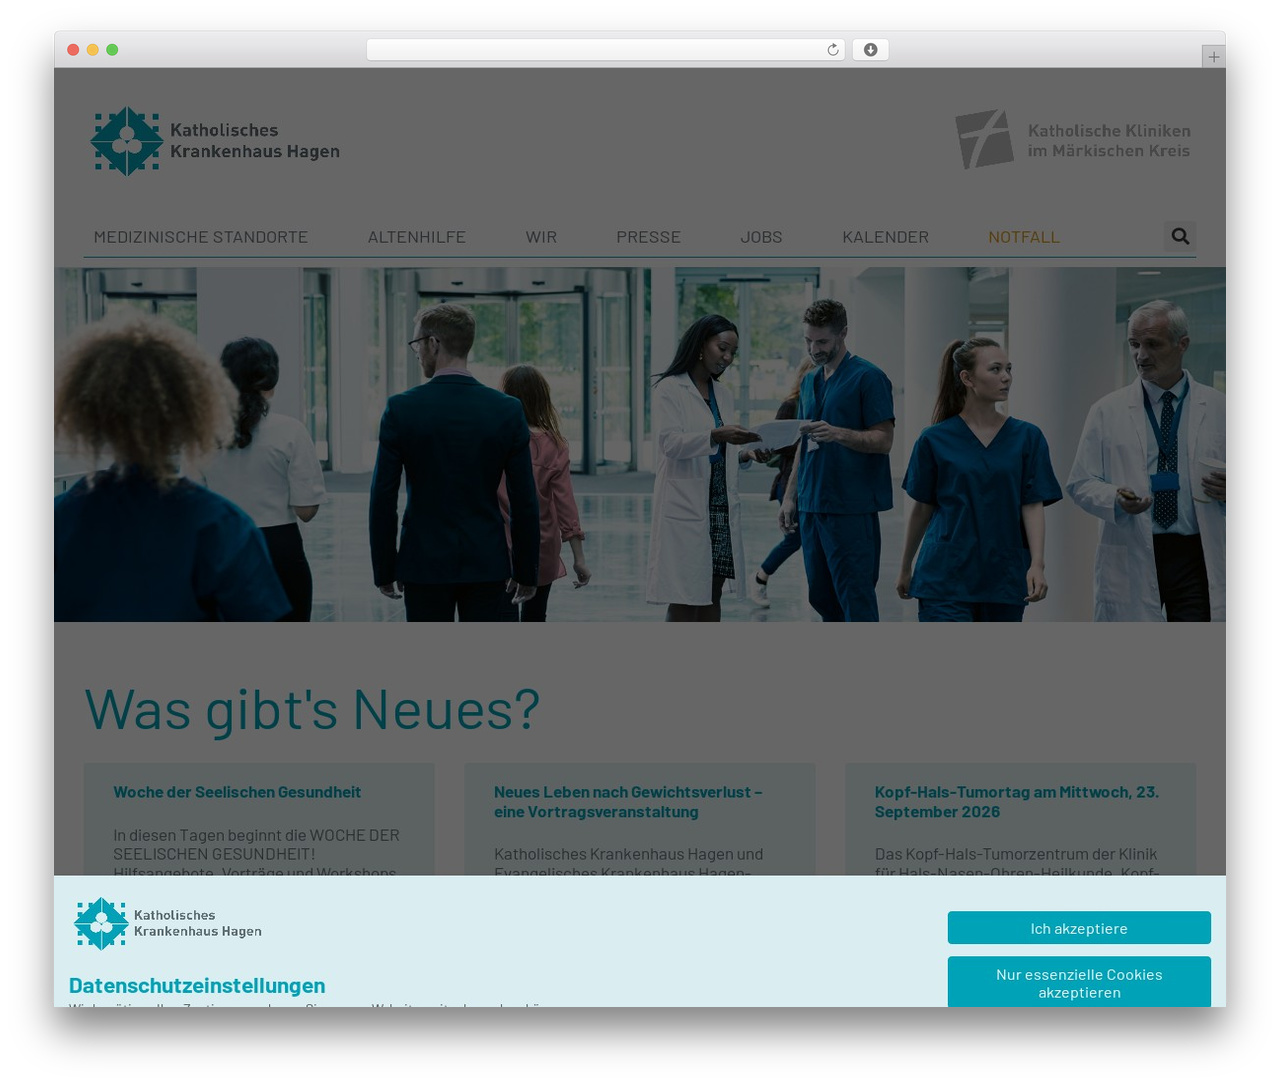1280x1084 pixels.
Task: Open the Jobs menu item
Action: pyautogui.click(x=761, y=237)
